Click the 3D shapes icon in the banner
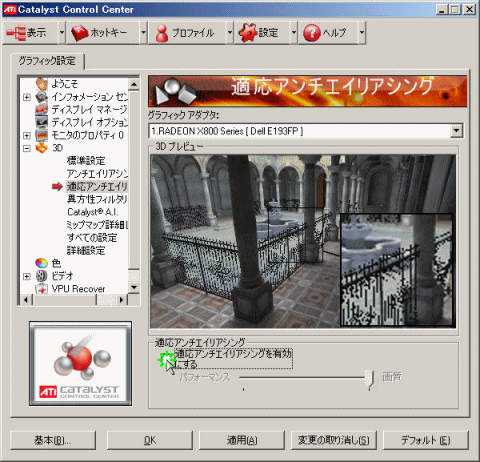 (176, 91)
